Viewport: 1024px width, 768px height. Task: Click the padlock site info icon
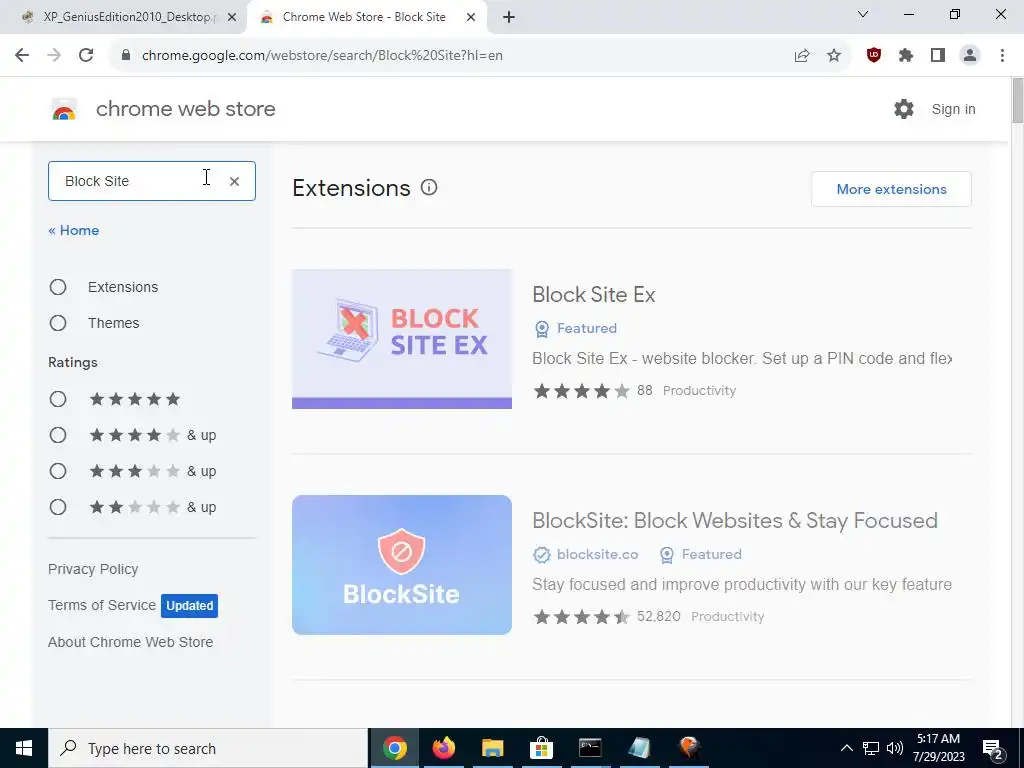pyautogui.click(x=126, y=56)
